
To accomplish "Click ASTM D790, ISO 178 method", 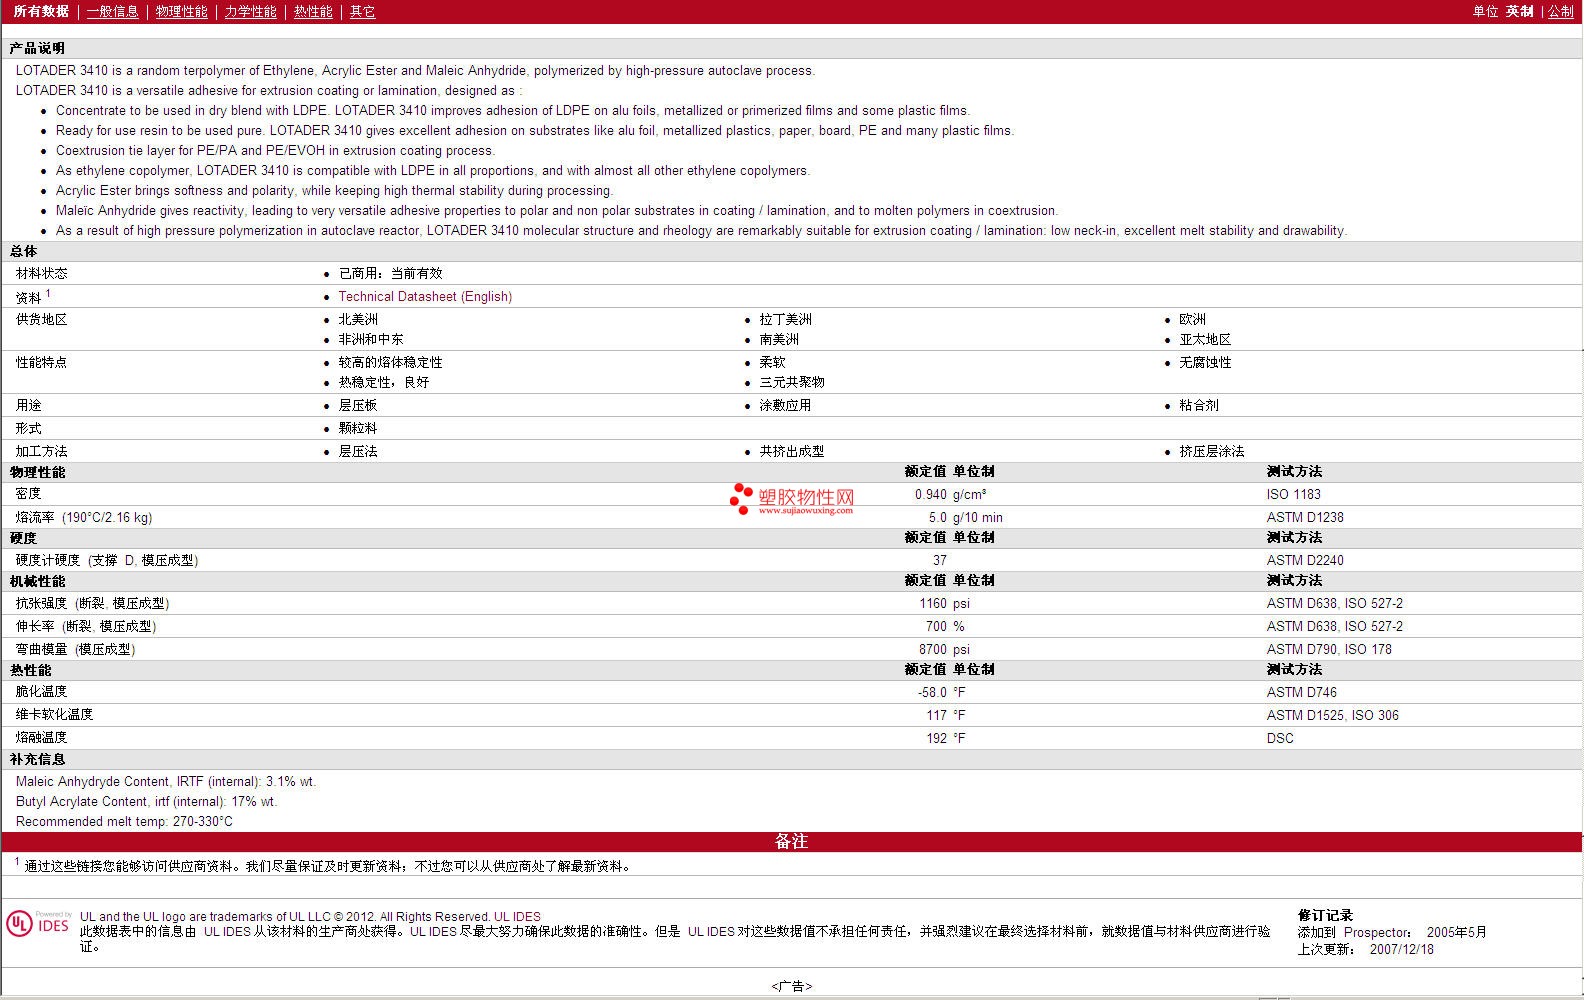I will (1329, 649).
